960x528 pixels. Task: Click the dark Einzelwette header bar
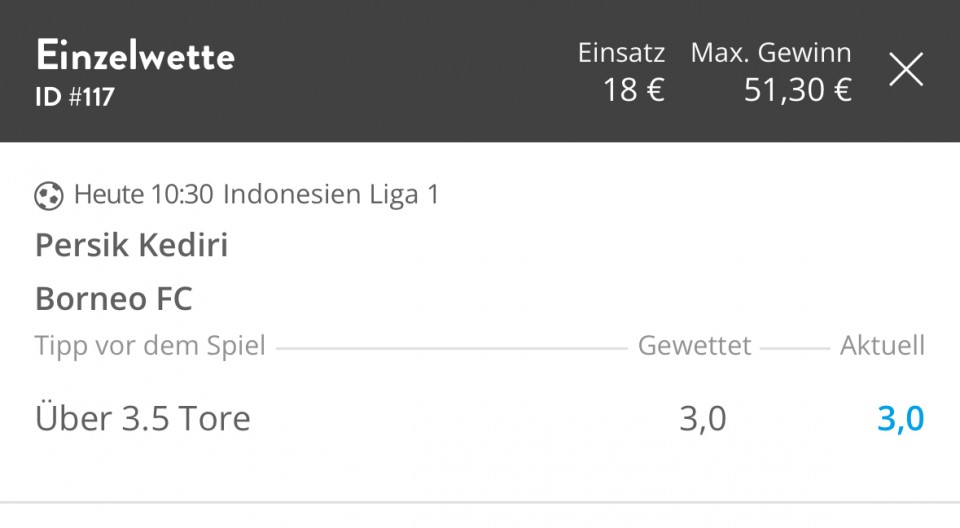[x=480, y=71]
